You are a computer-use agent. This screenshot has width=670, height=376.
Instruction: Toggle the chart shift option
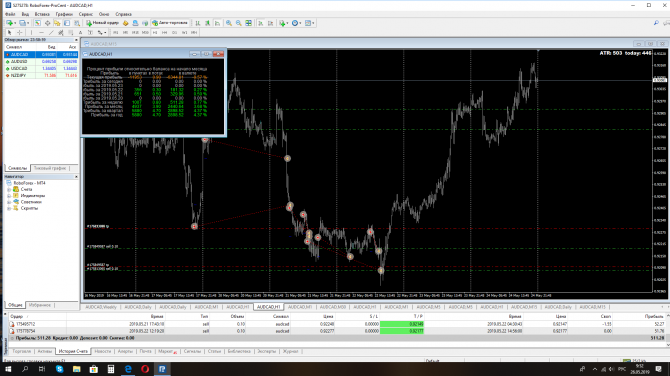[270, 23]
